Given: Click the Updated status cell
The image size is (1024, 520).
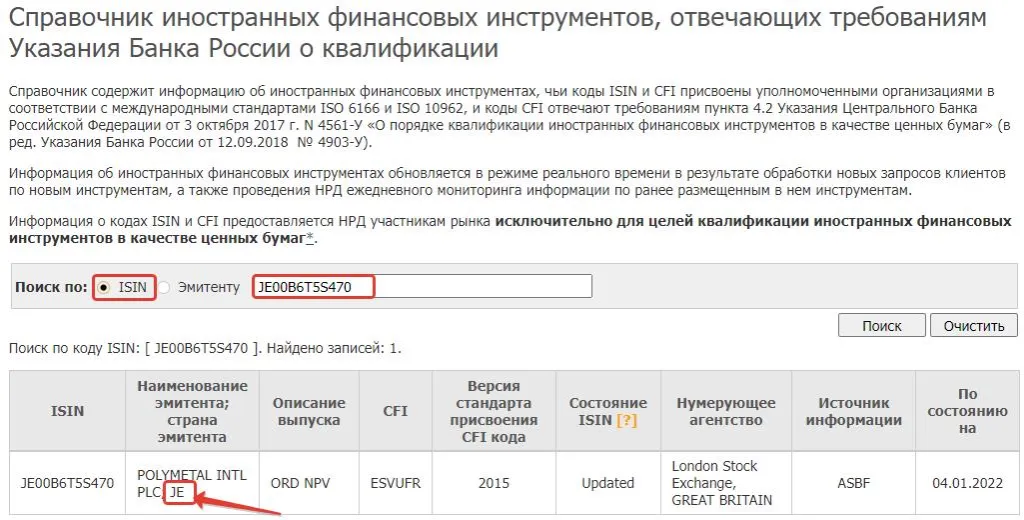Looking at the screenshot, I should click(x=608, y=483).
